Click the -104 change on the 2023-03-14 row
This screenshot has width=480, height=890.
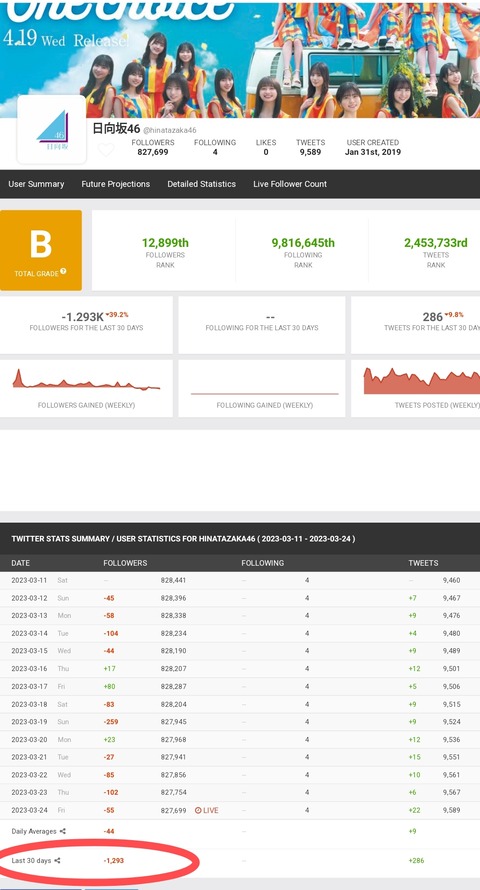click(x=111, y=633)
